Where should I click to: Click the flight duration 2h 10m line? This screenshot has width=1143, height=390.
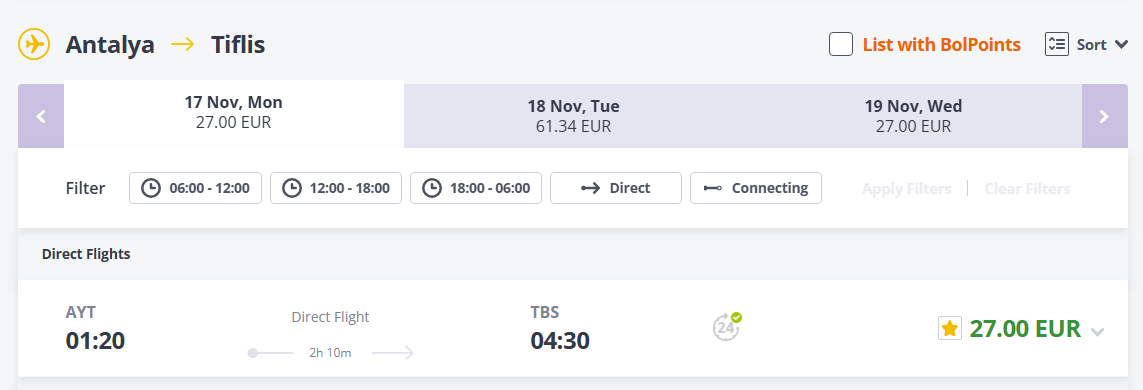[x=330, y=354]
